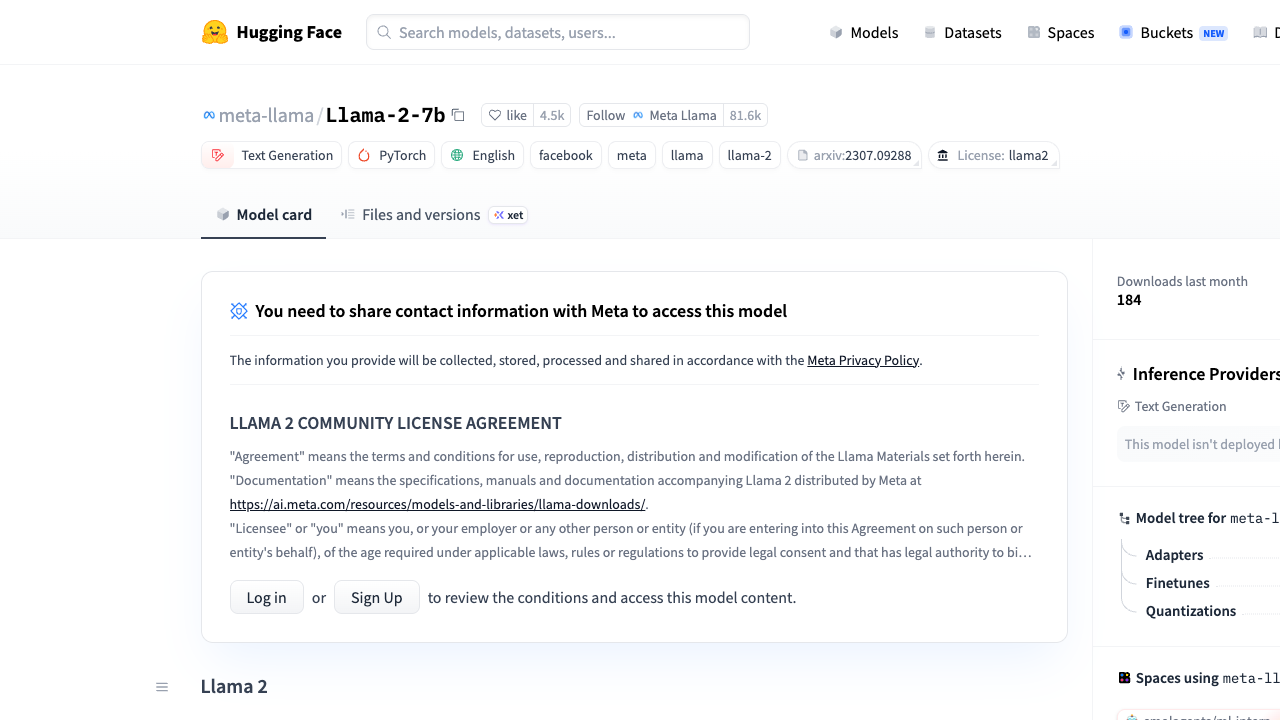Viewport: 1280px width, 720px height.
Task: Click the English globe icon
Action: (x=457, y=155)
